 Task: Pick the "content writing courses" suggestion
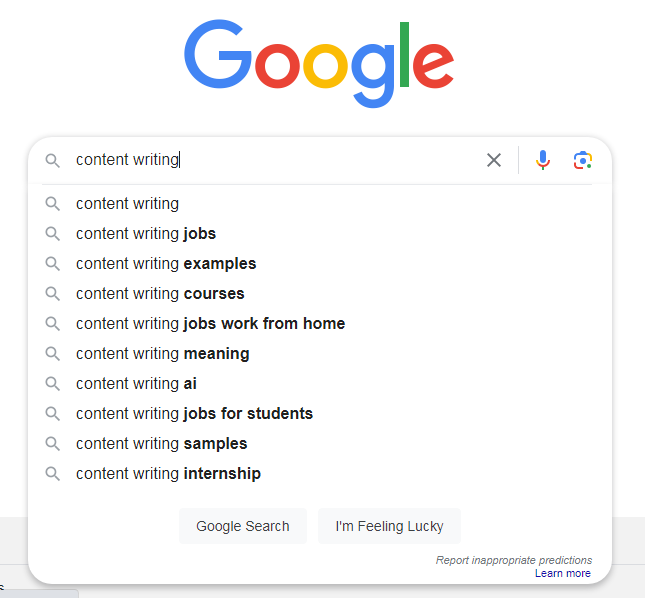(160, 294)
